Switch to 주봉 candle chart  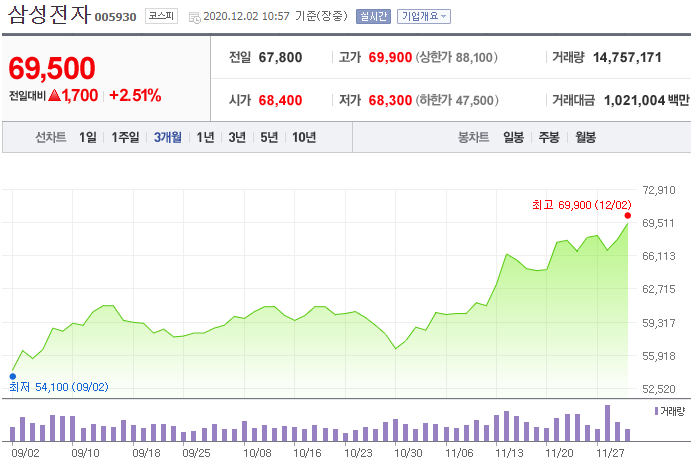[x=549, y=137]
